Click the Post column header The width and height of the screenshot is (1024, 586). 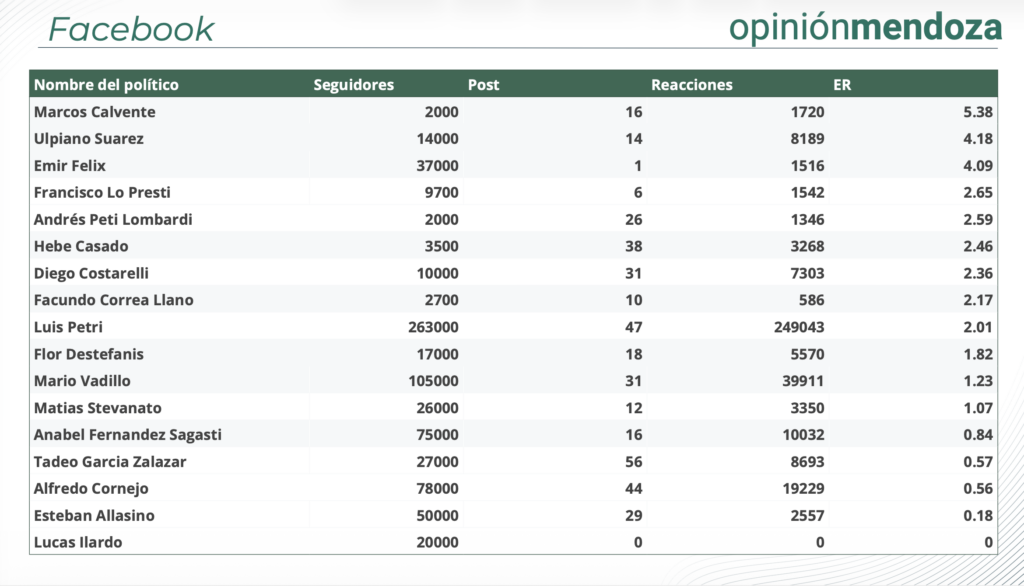(483, 85)
